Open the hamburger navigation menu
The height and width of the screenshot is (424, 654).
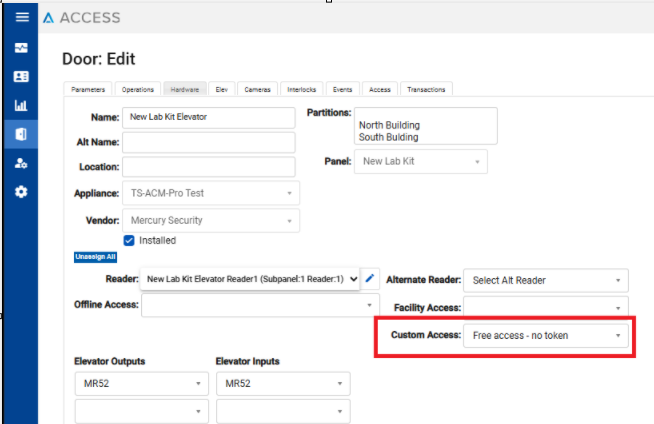tap(22, 17)
